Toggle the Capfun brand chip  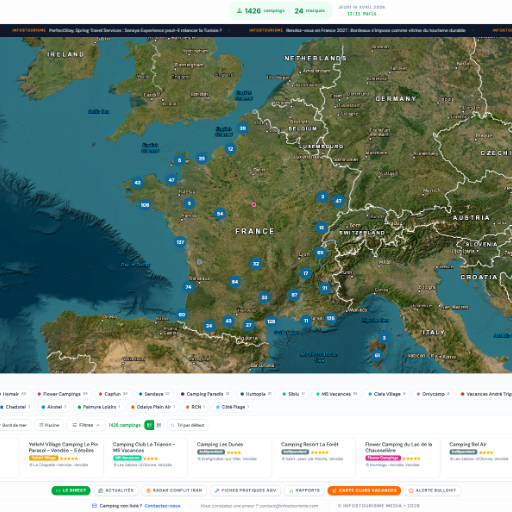pos(113,394)
